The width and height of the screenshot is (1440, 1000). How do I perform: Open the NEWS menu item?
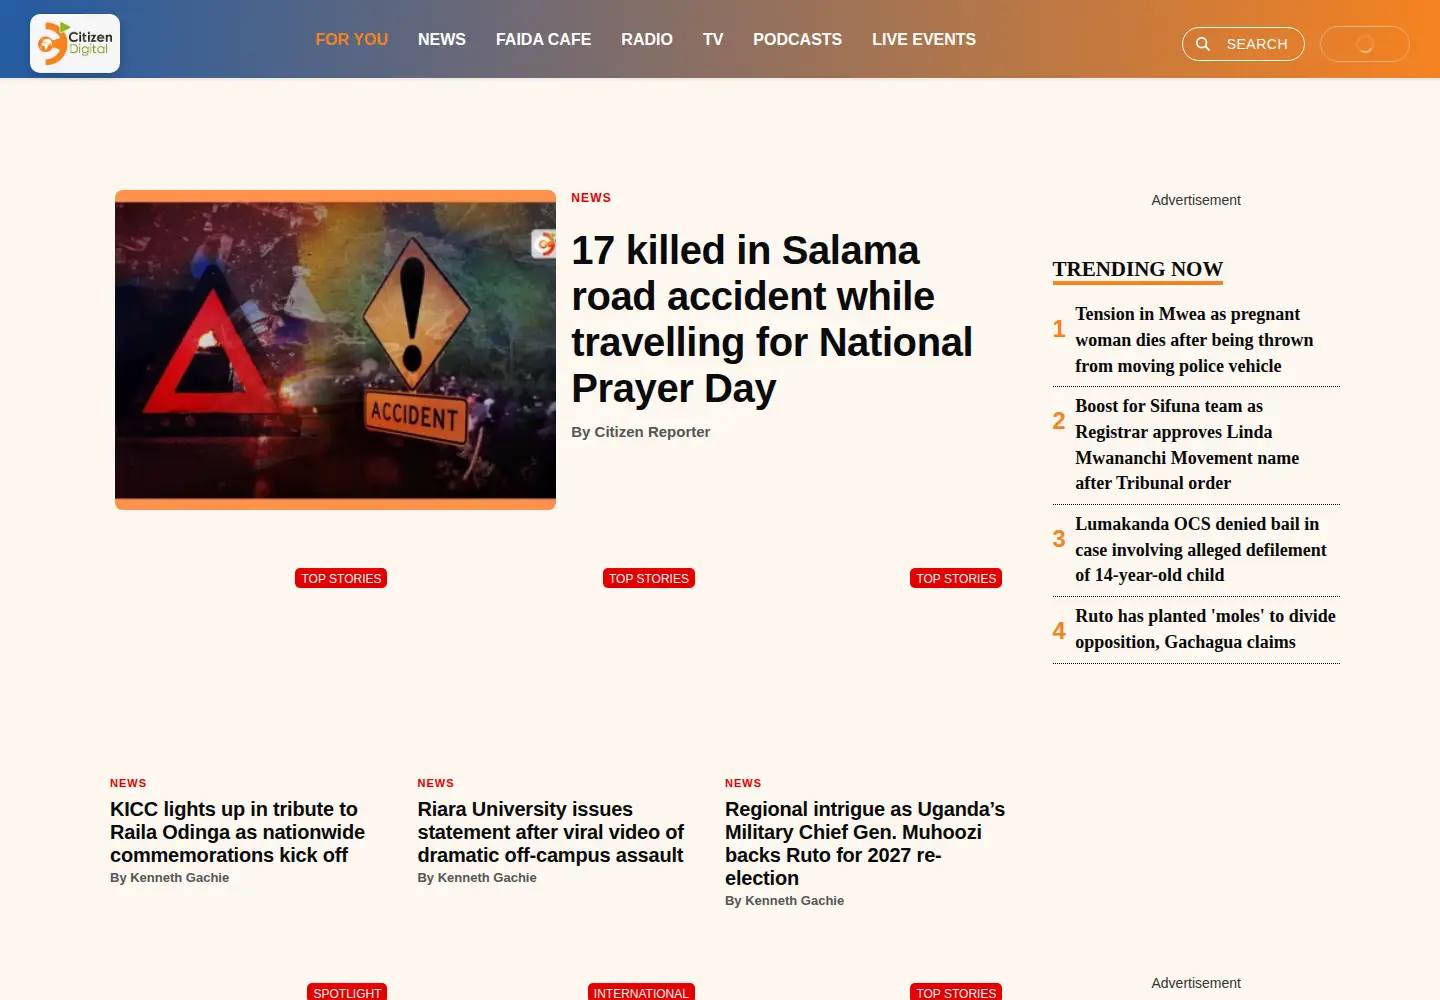442,39
